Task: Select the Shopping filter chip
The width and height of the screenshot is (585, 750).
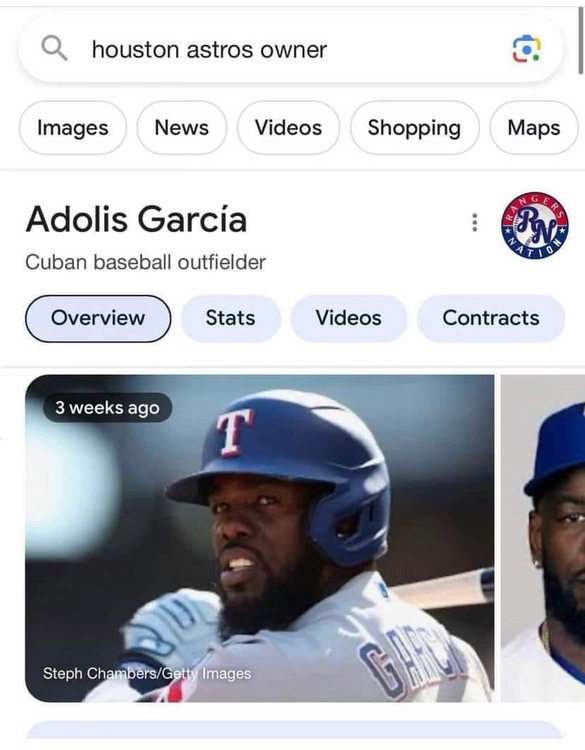Action: 414,128
